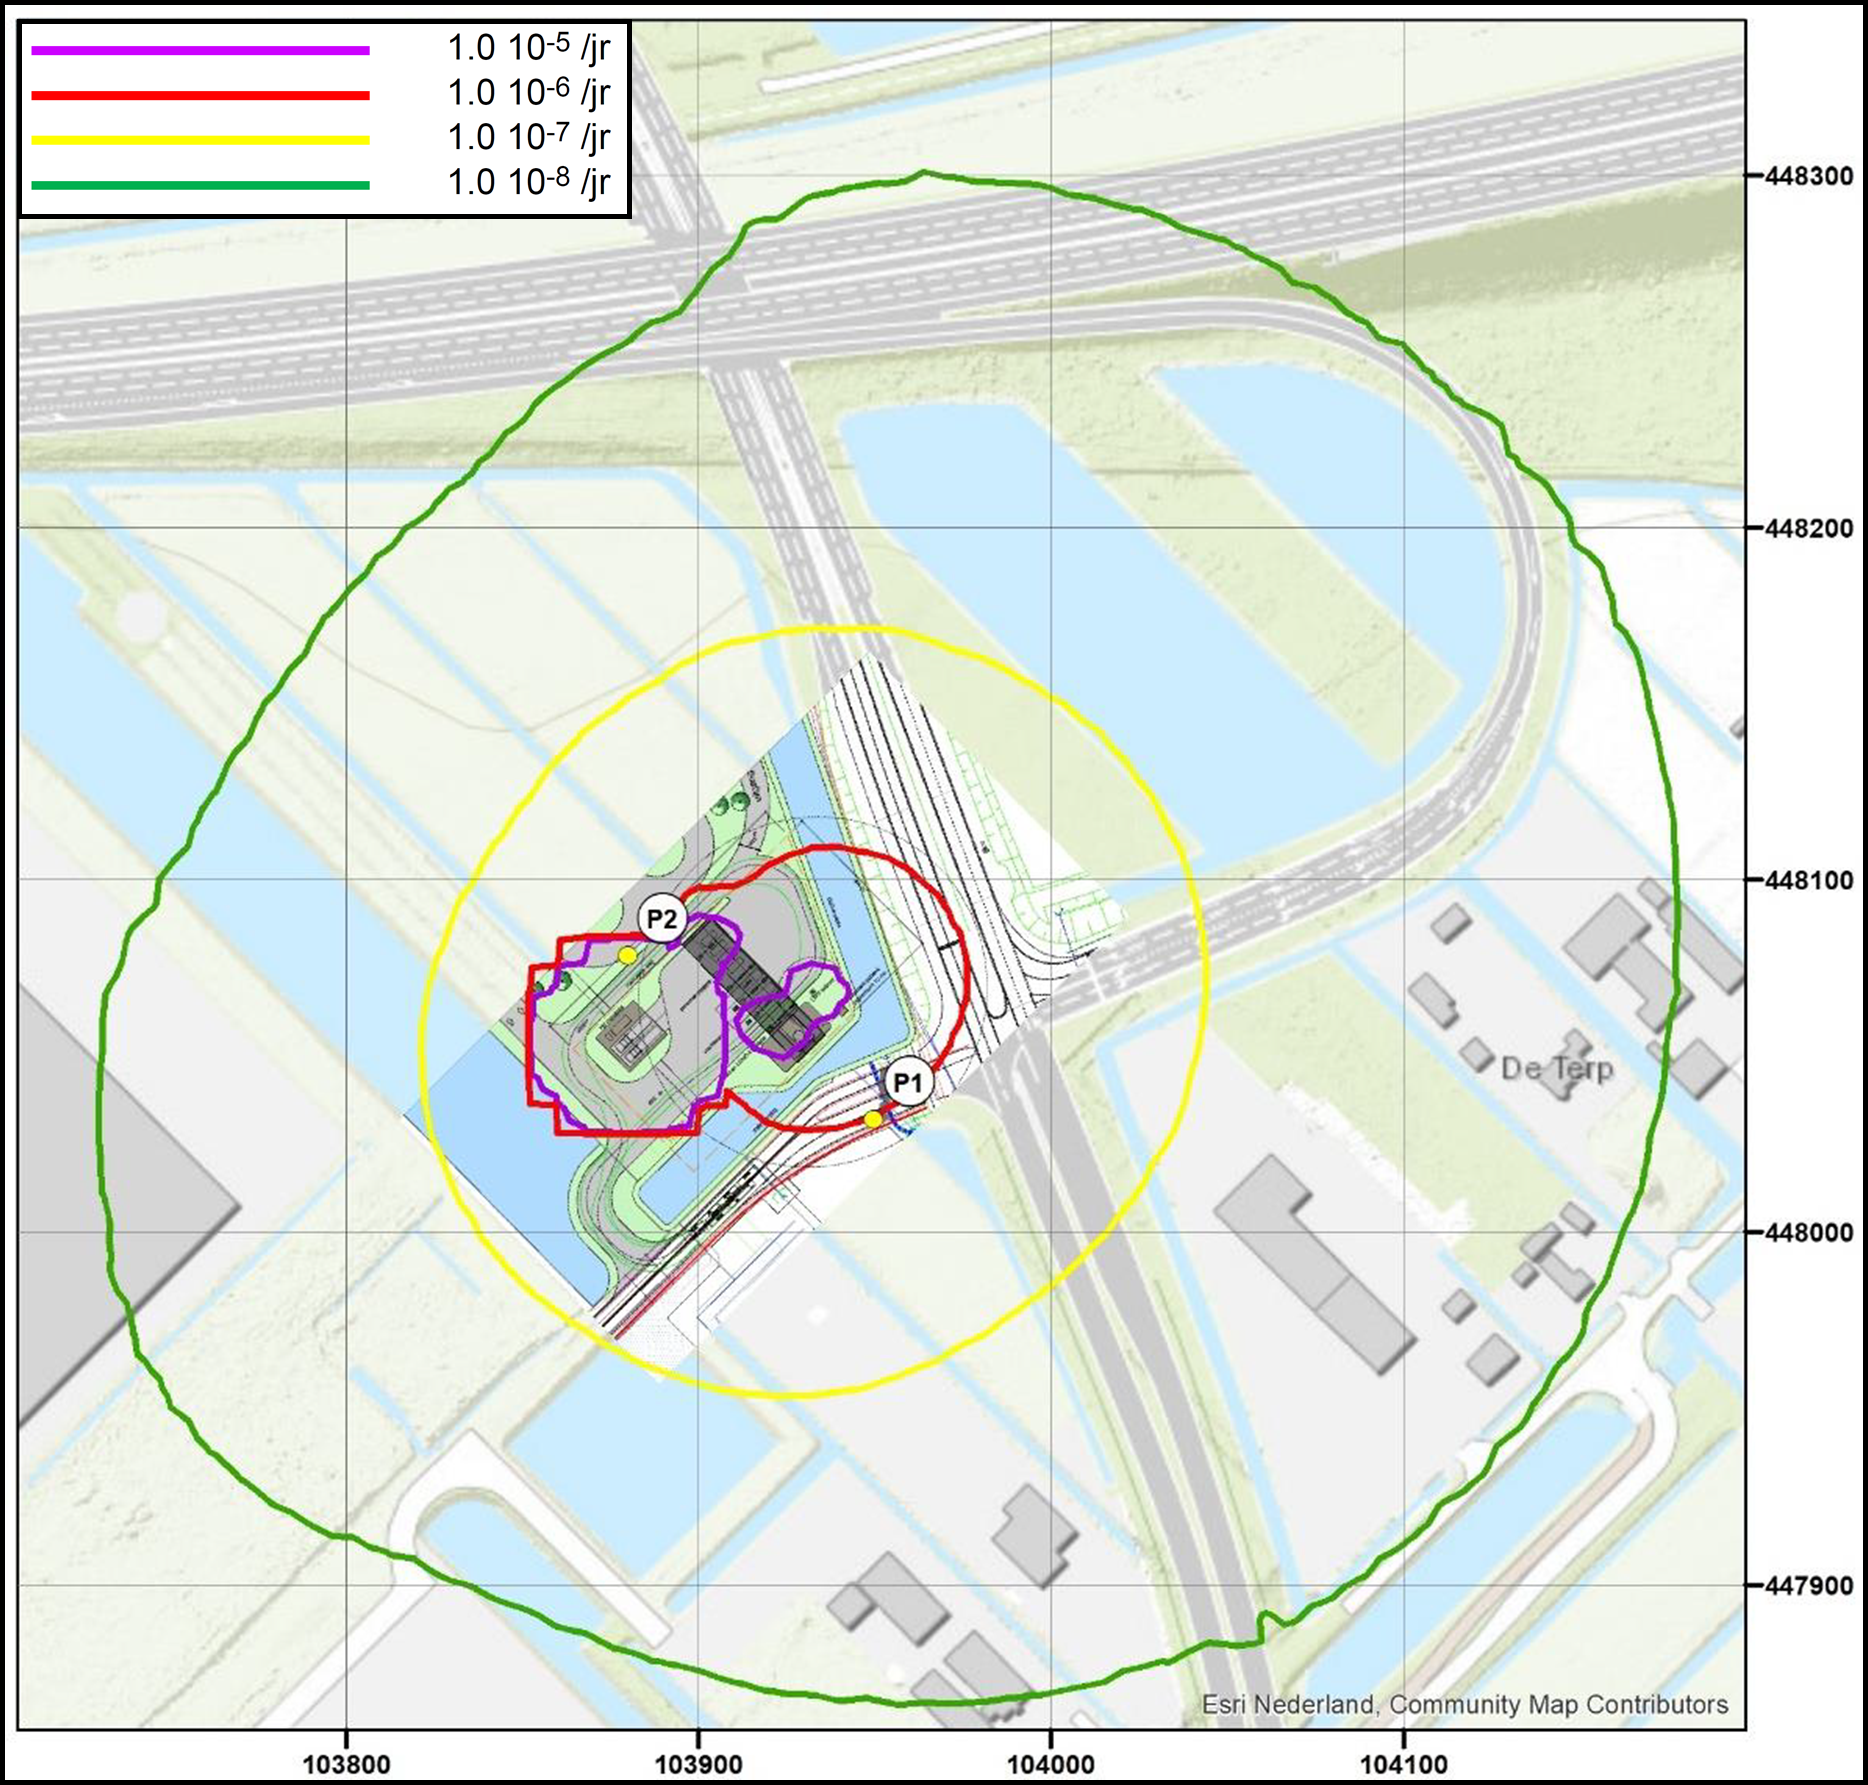
Task: Click the P1 marker circle
Action: pos(907,1083)
